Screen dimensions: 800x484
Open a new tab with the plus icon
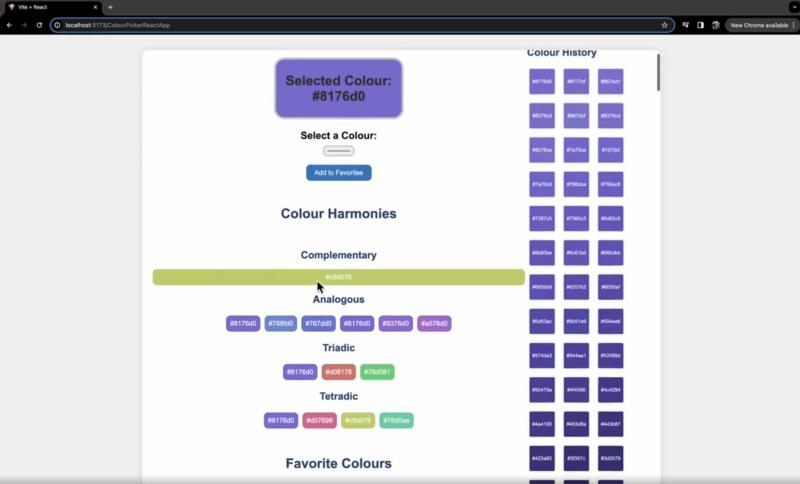tap(110, 7)
